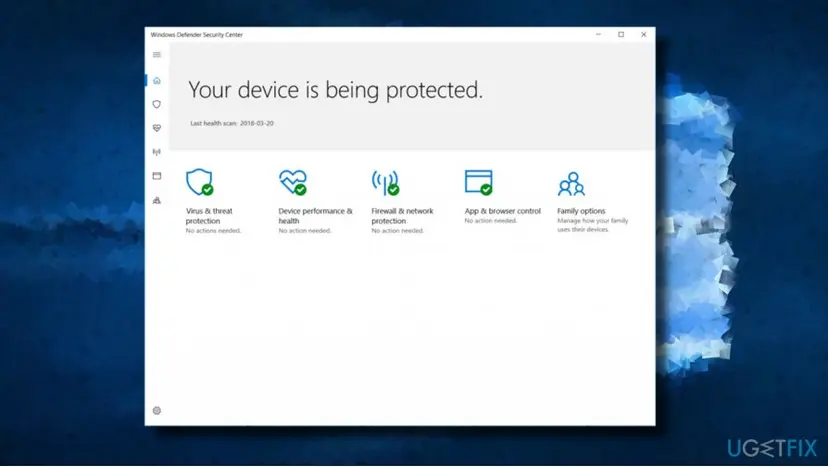Open app browser window icon in sidebar
The width and height of the screenshot is (828, 467).
coord(157,176)
